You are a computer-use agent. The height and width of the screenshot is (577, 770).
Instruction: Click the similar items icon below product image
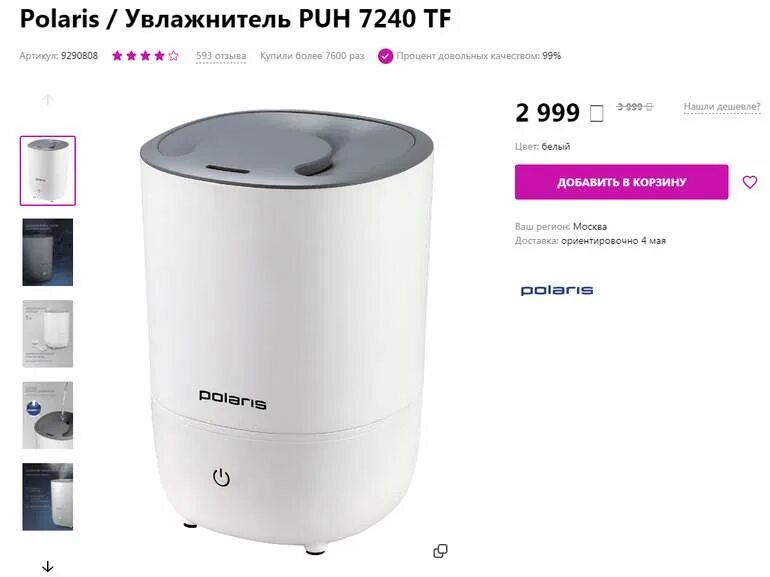440,551
